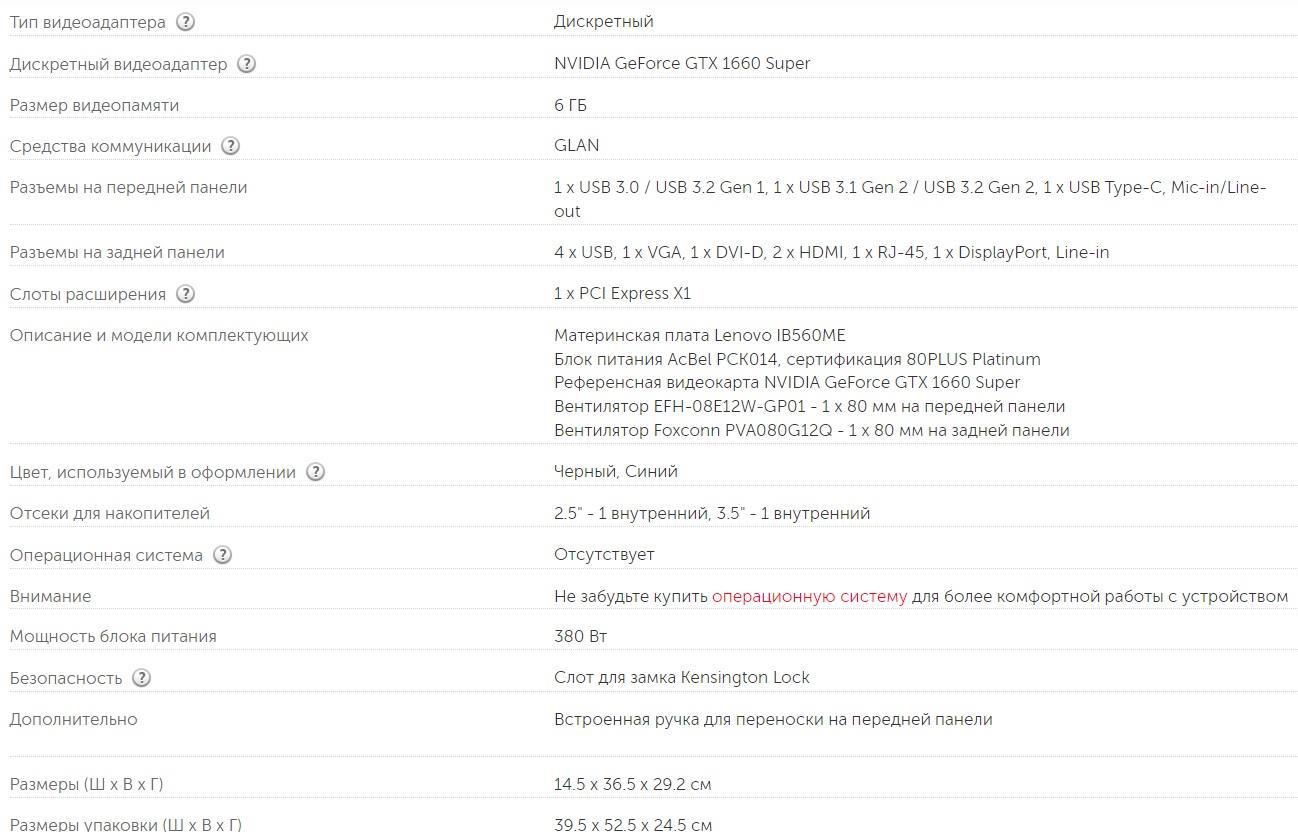Show the Безопасность help question mark
1298x832 pixels.
point(141,678)
